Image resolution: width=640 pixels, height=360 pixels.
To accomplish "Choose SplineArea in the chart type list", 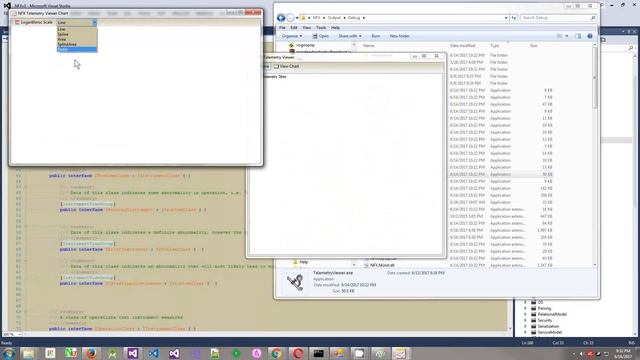I will coord(77,44).
